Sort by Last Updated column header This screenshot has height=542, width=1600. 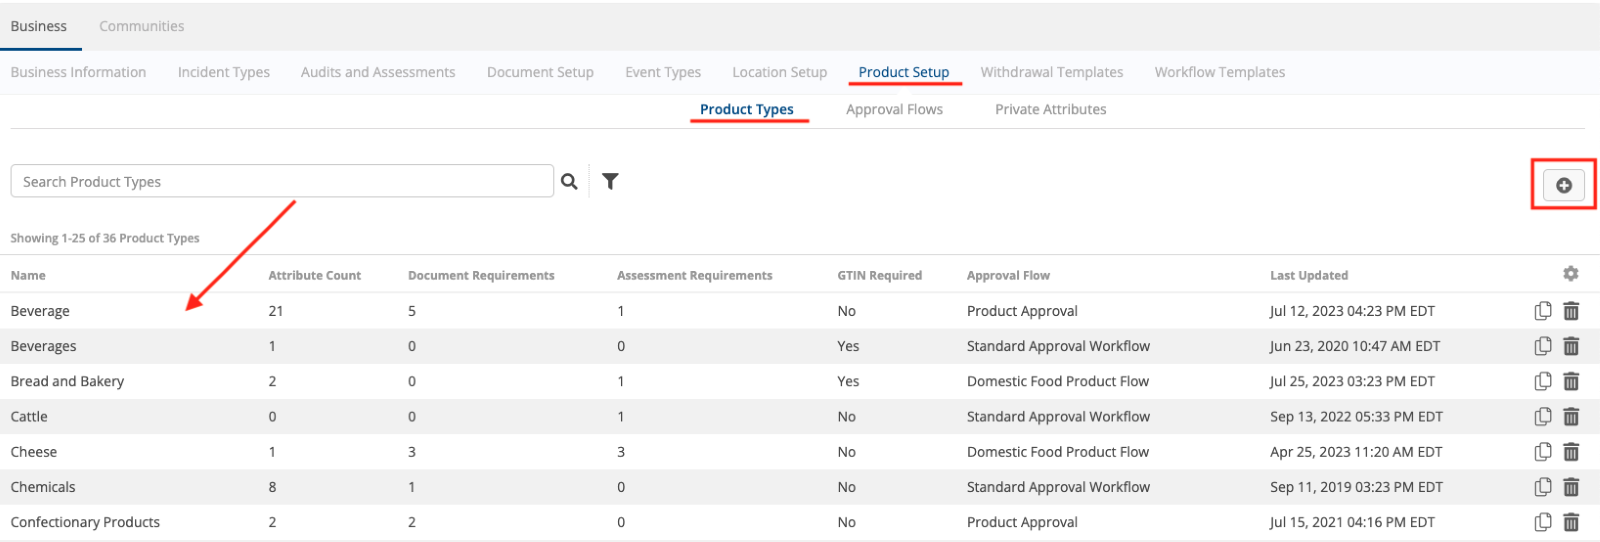[x=1308, y=275]
